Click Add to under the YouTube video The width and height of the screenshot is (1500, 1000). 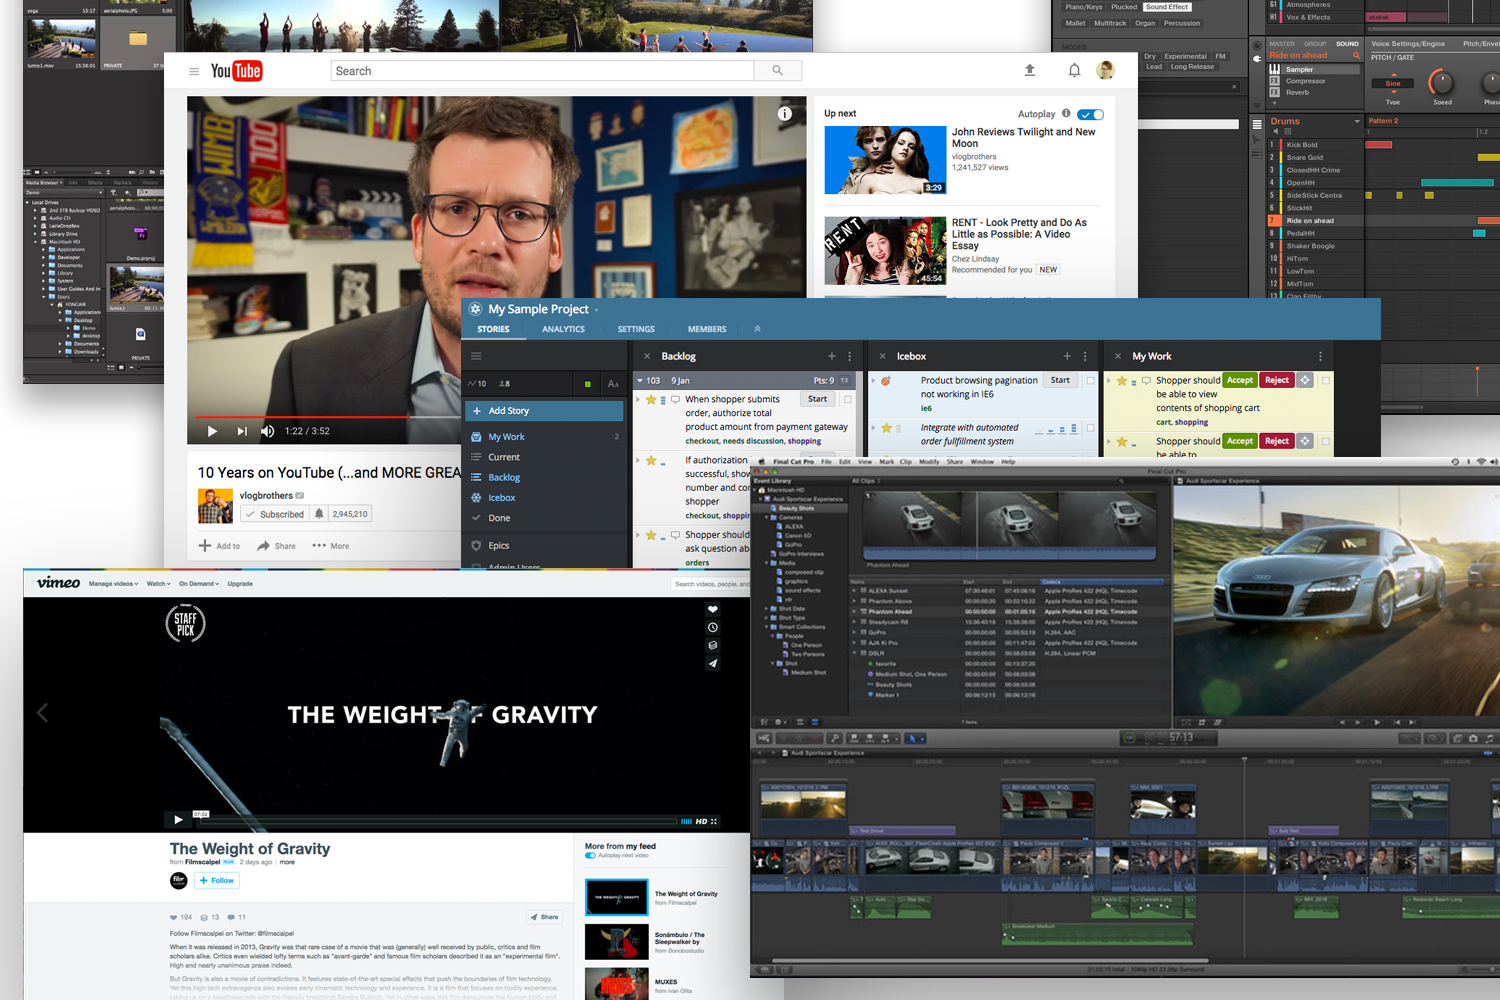pos(219,546)
